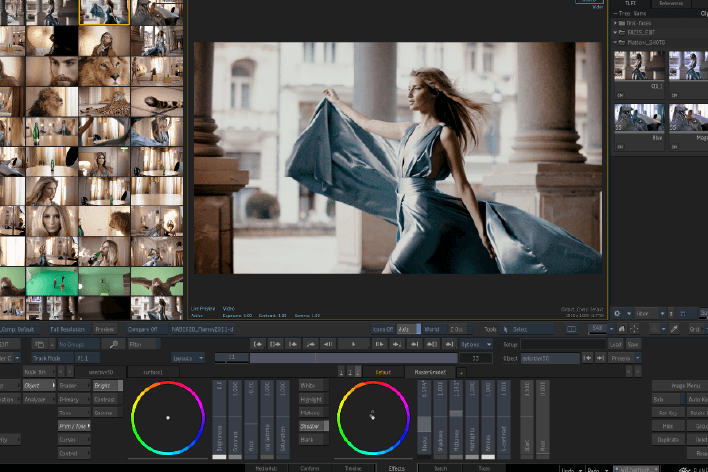Go to the next keyframe
Screen dimensions: 708x472
396,344
